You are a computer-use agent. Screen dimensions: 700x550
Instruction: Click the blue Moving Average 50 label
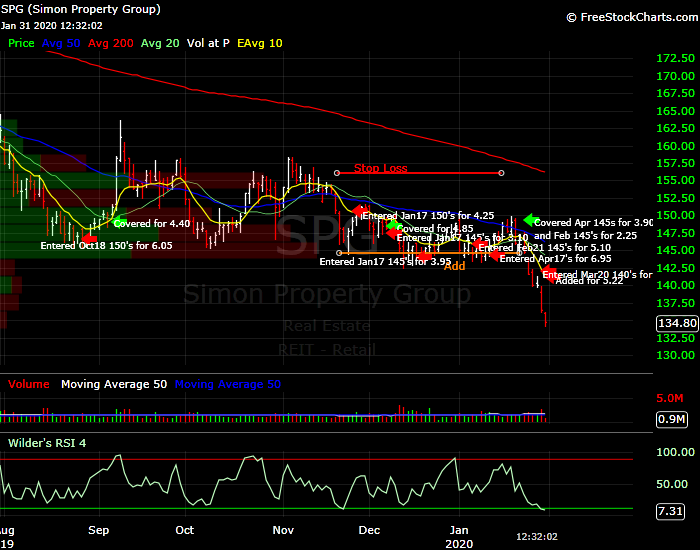point(228,384)
